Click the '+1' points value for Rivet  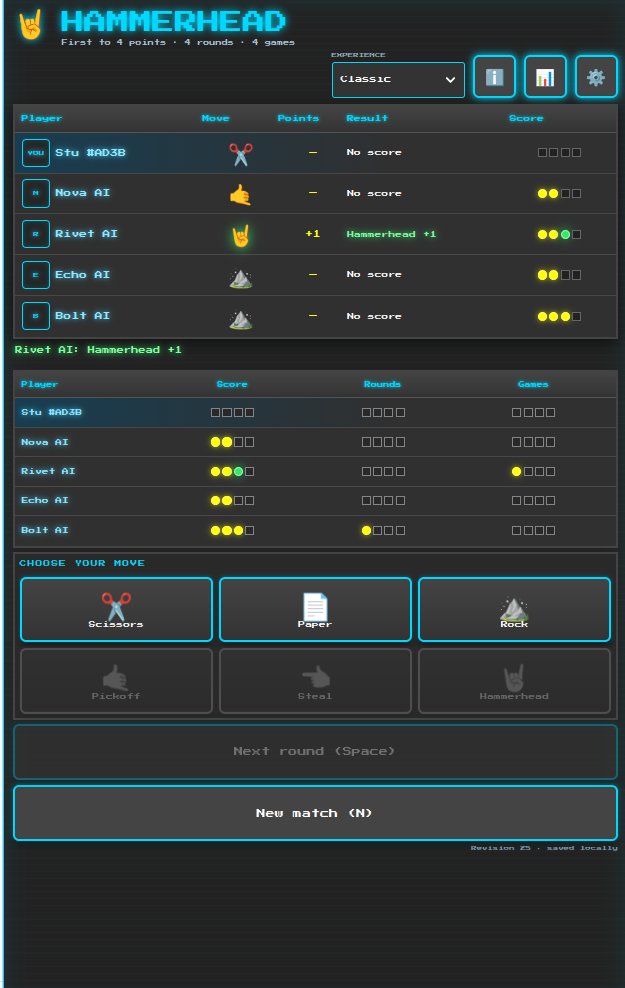312,234
